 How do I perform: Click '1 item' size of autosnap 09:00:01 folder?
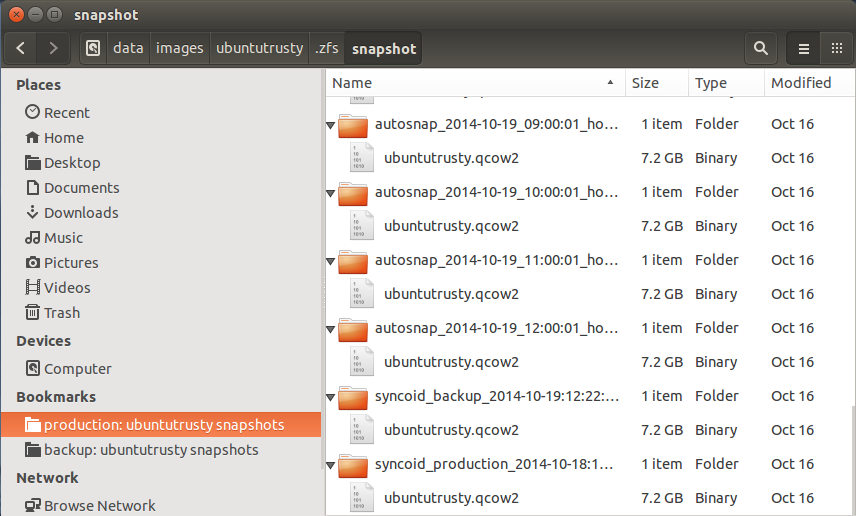662,124
